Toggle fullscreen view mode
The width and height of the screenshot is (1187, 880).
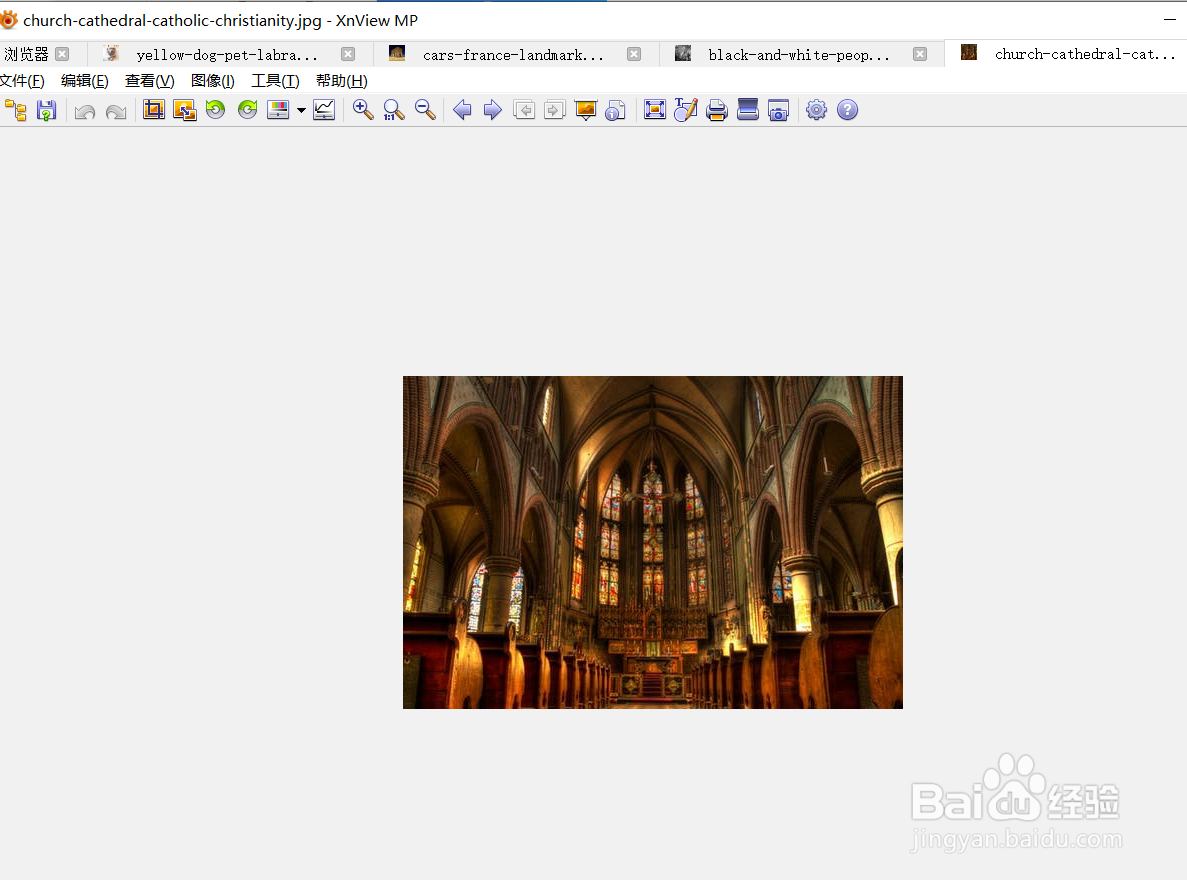[654, 110]
